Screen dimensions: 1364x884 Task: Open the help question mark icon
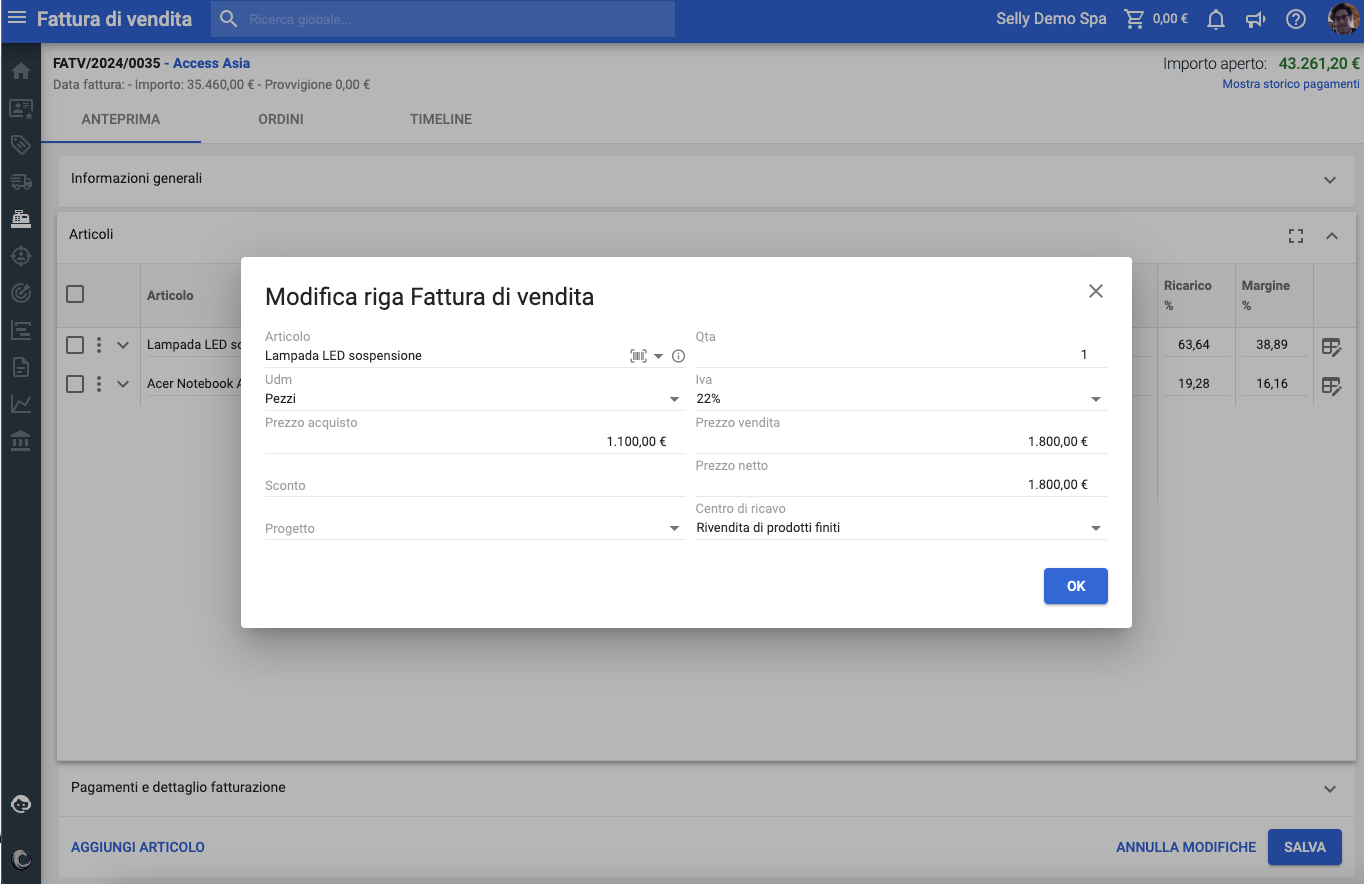click(1296, 19)
